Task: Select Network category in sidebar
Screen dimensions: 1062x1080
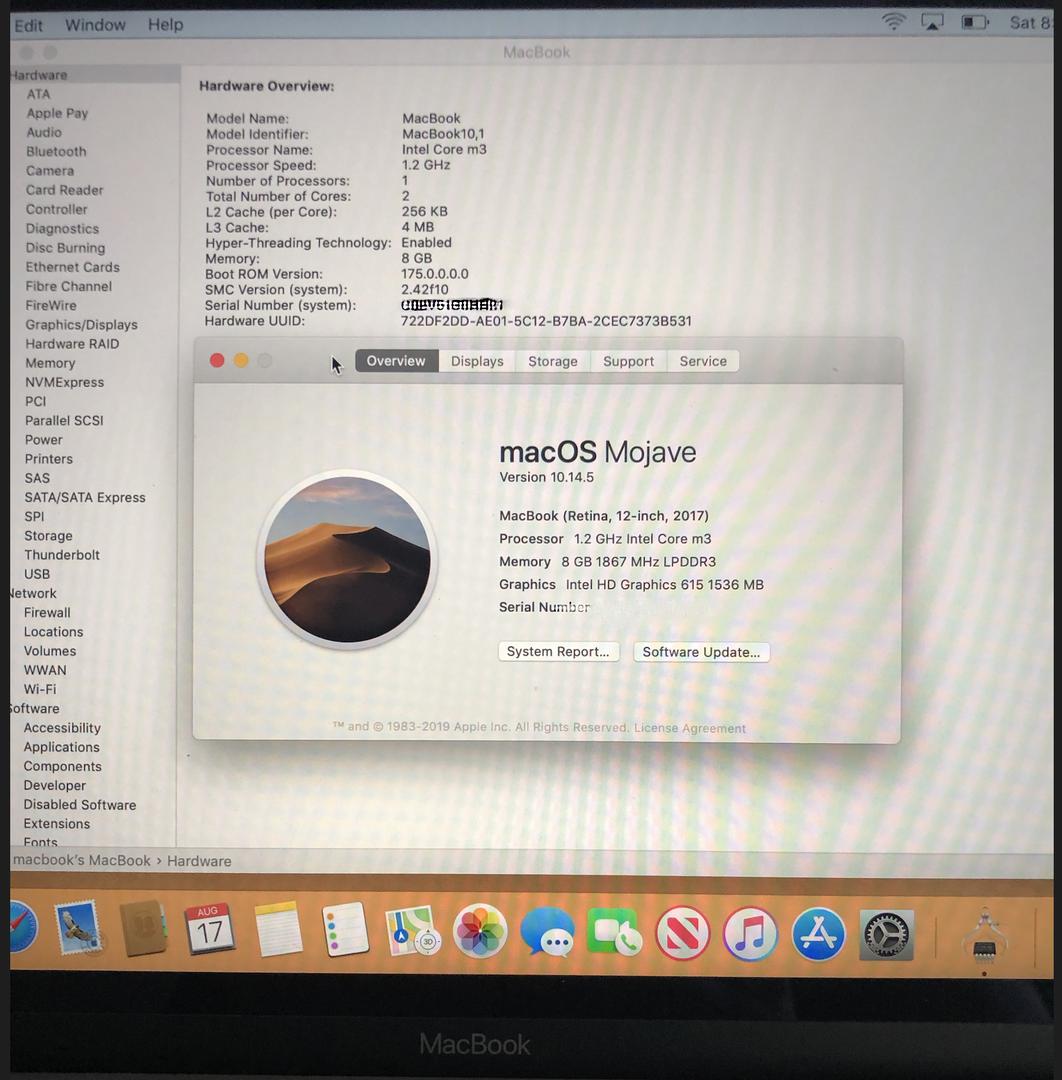Action: (x=33, y=594)
